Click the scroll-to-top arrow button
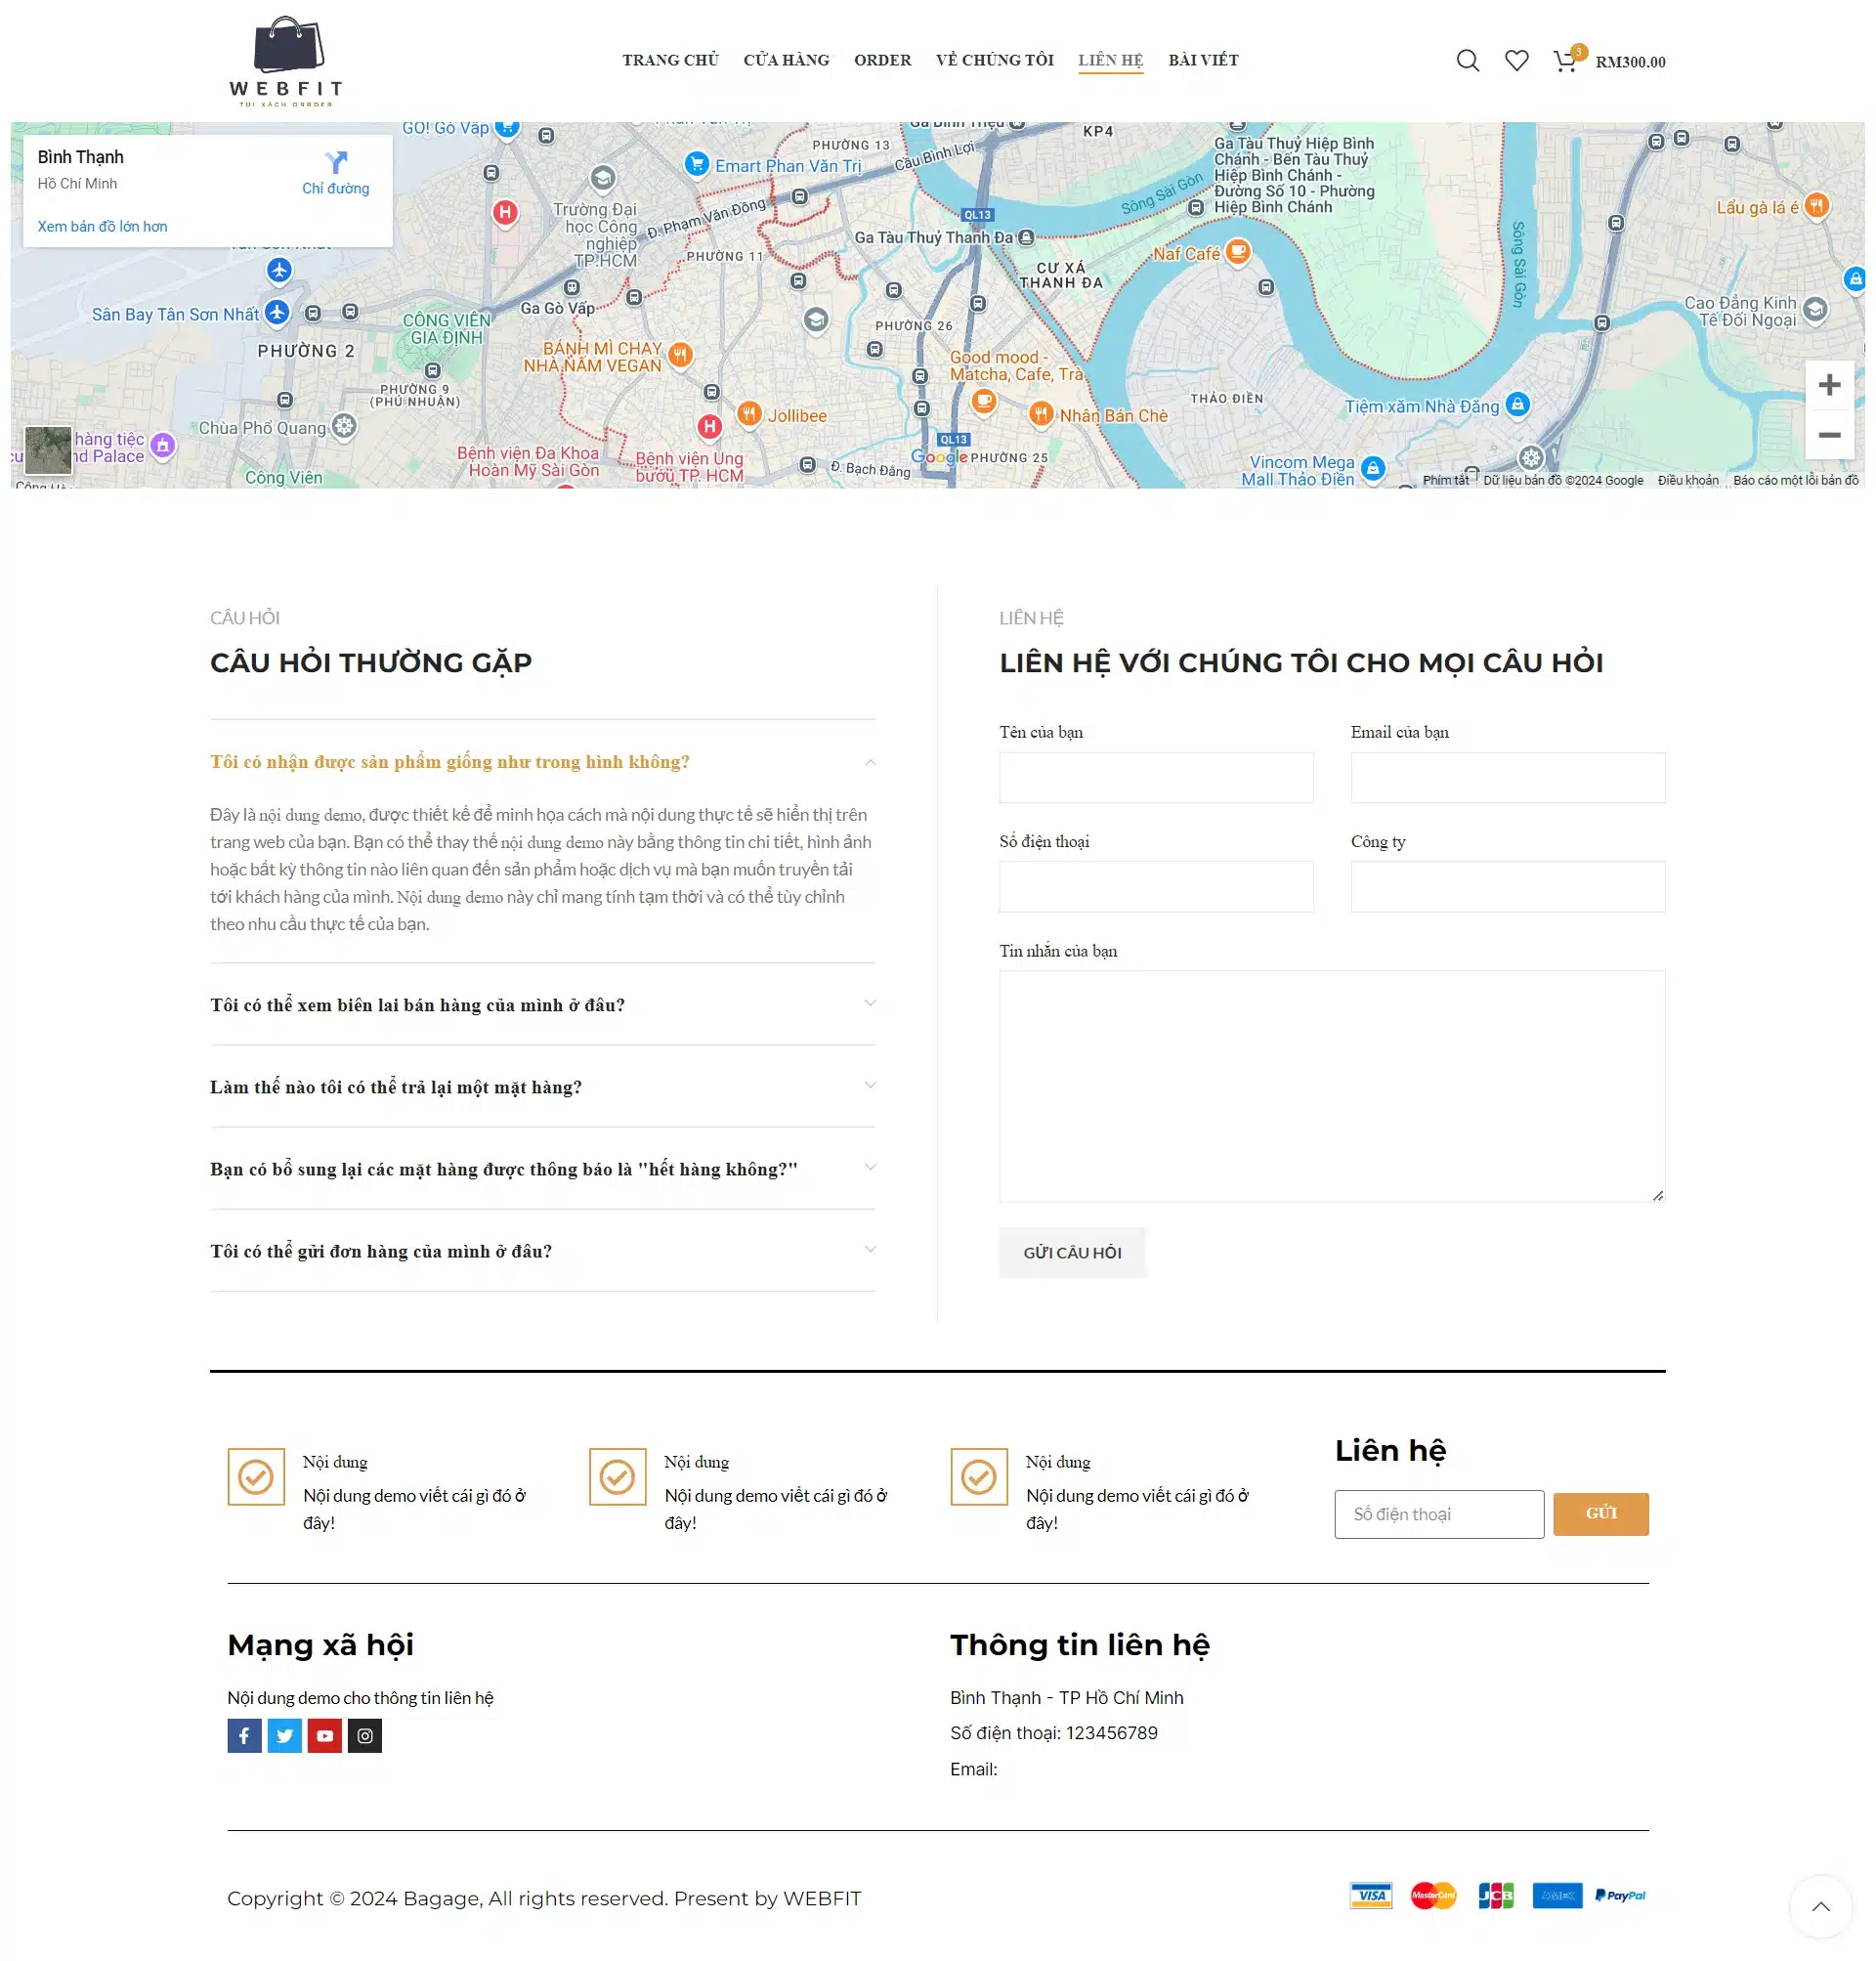1876x1961 pixels. tap(1820, 1906)
